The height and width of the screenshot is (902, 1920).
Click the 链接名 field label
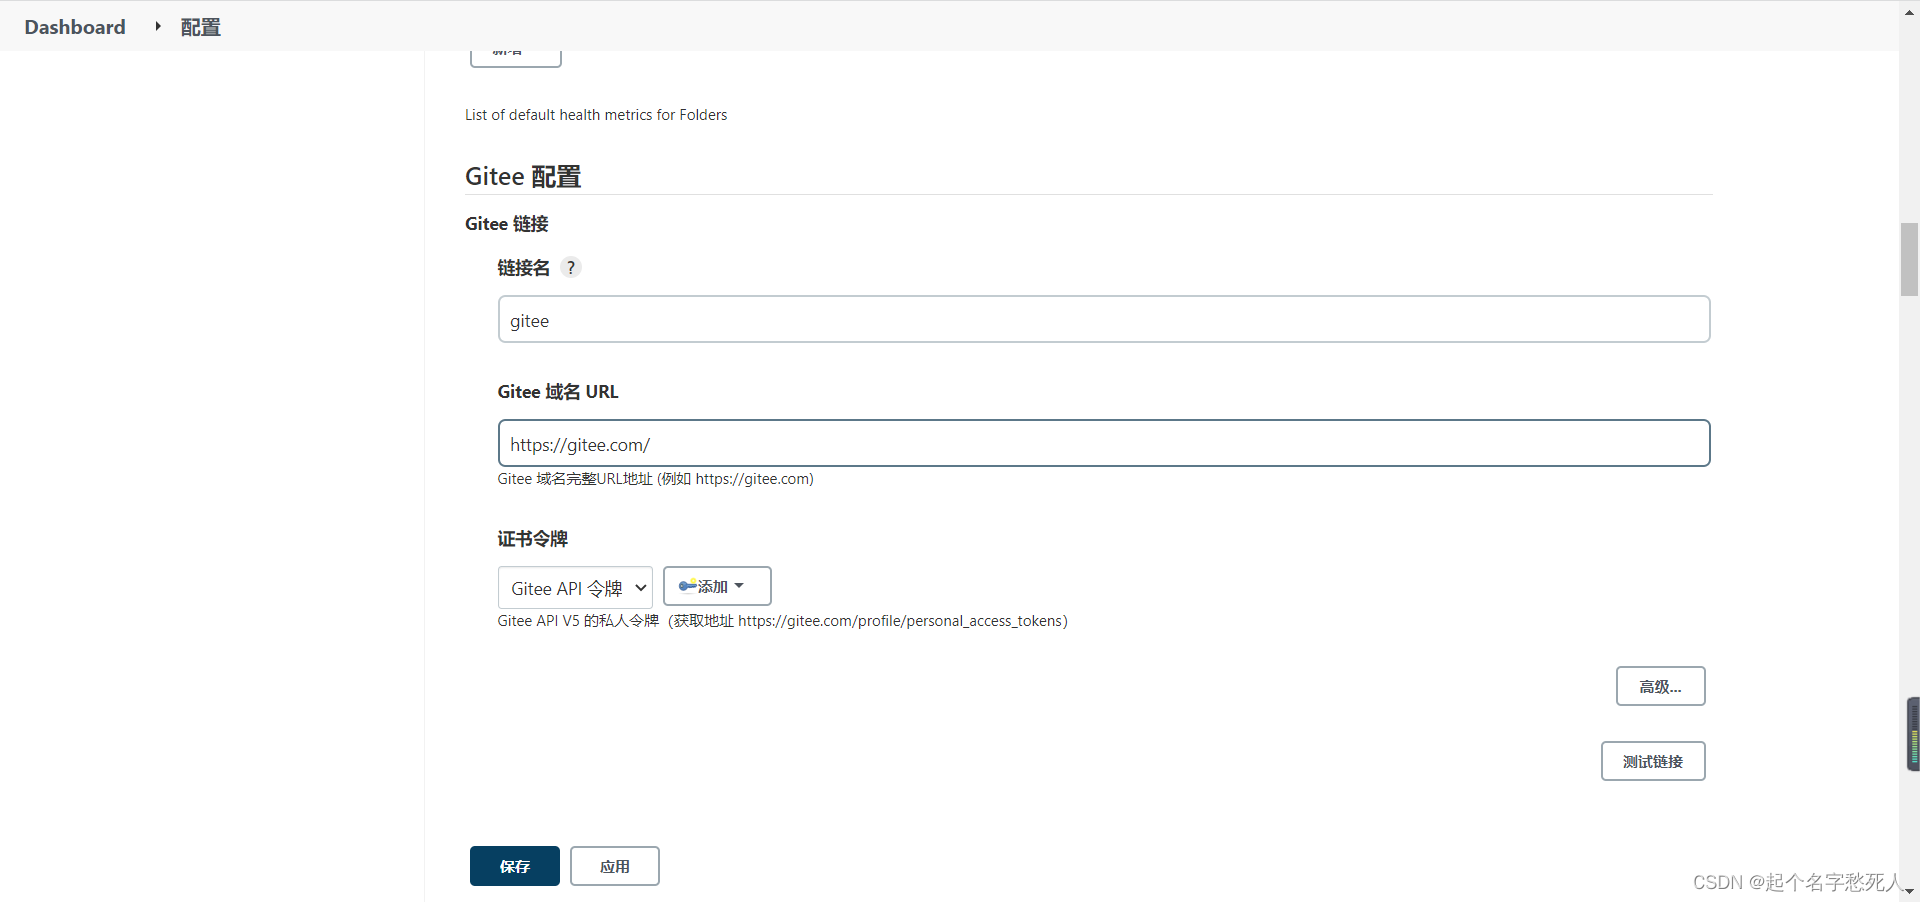[x=524, y=267]
